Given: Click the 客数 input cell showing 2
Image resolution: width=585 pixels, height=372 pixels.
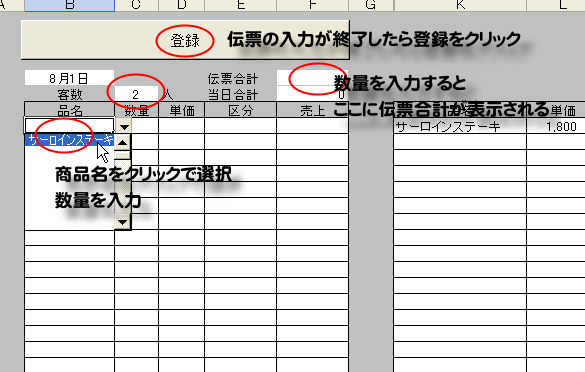Looking at the screenshot, I should [x=136, y=94].
